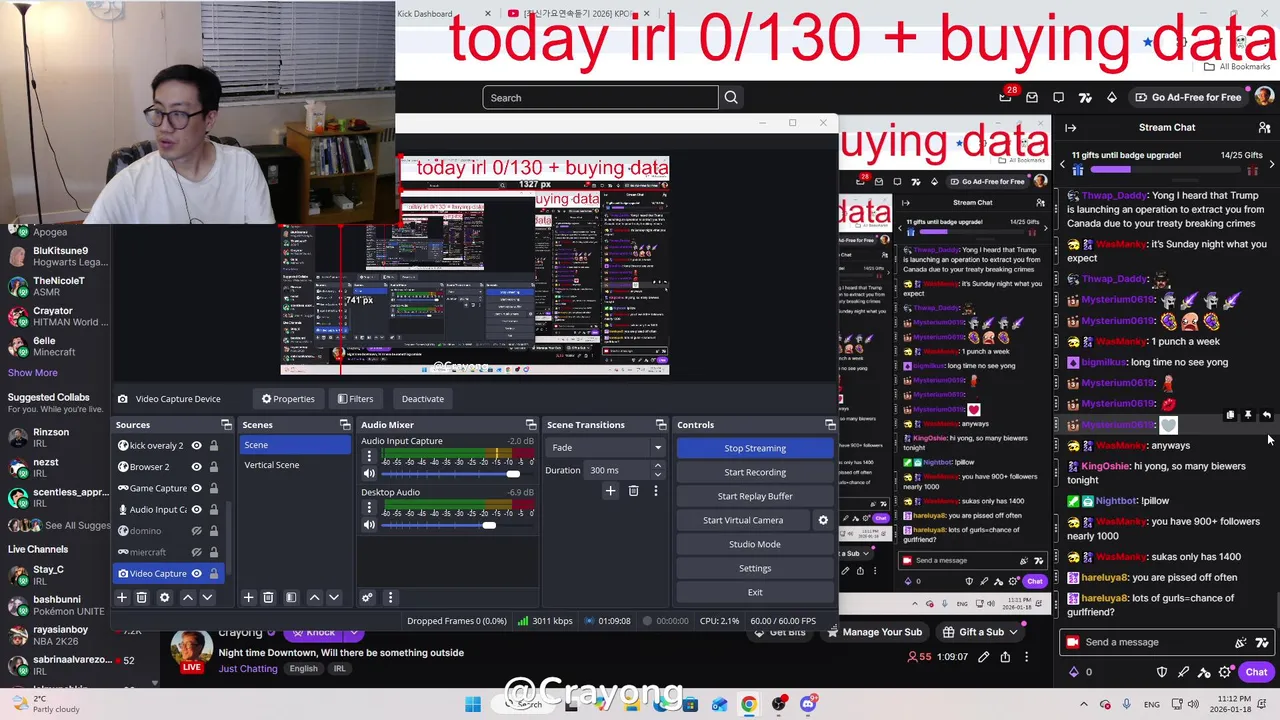The width and height of the screenshot is (1280, 720).
Task: Toggle visibility of Game Capture source
Action: click(x=196, y=488)
